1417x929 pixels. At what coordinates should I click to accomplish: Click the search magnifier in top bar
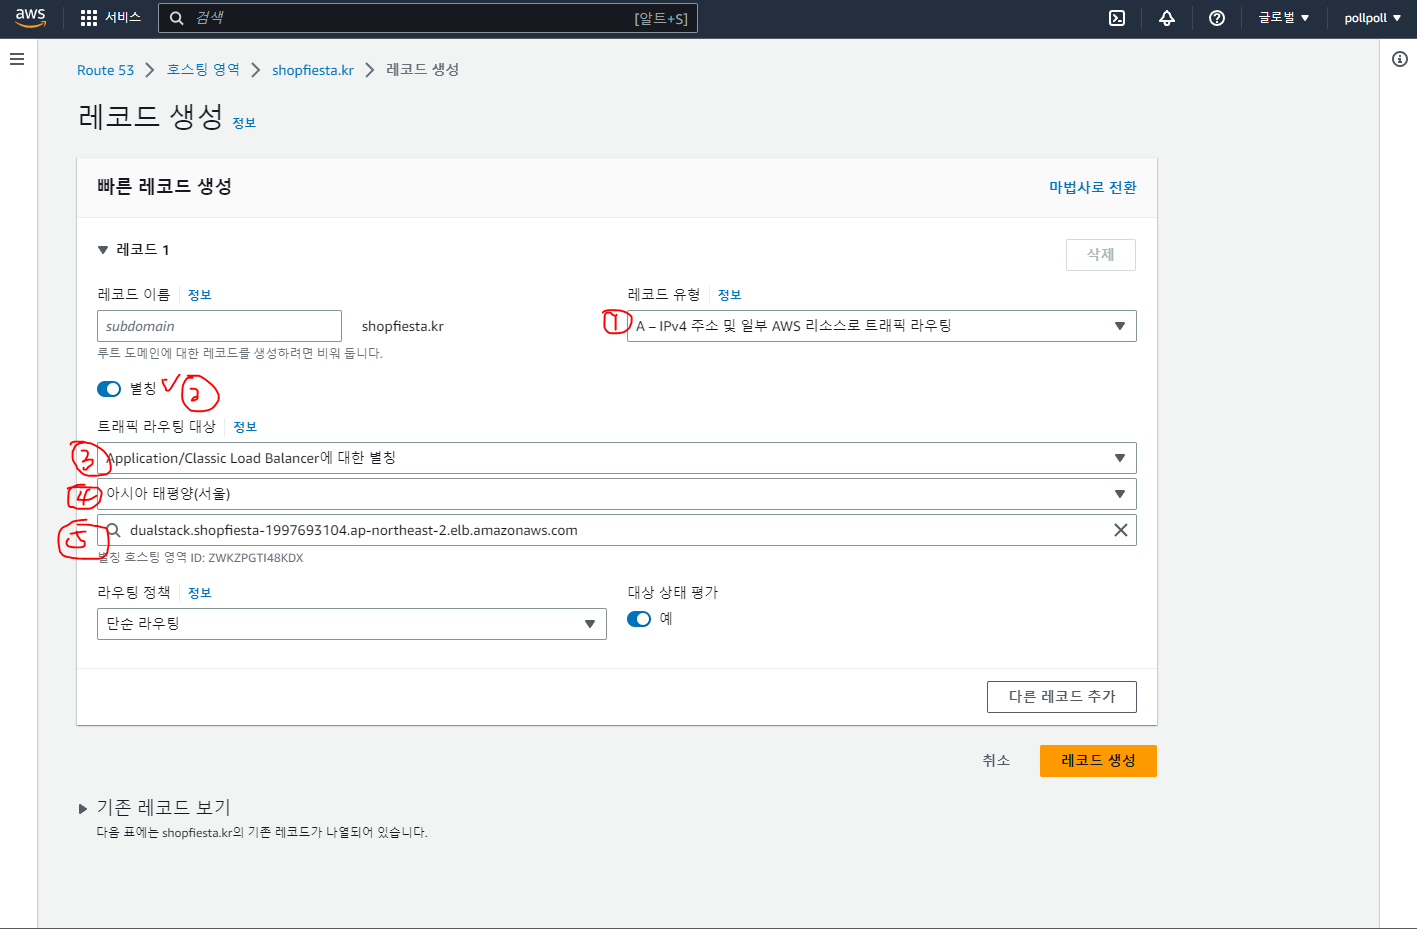177,18
